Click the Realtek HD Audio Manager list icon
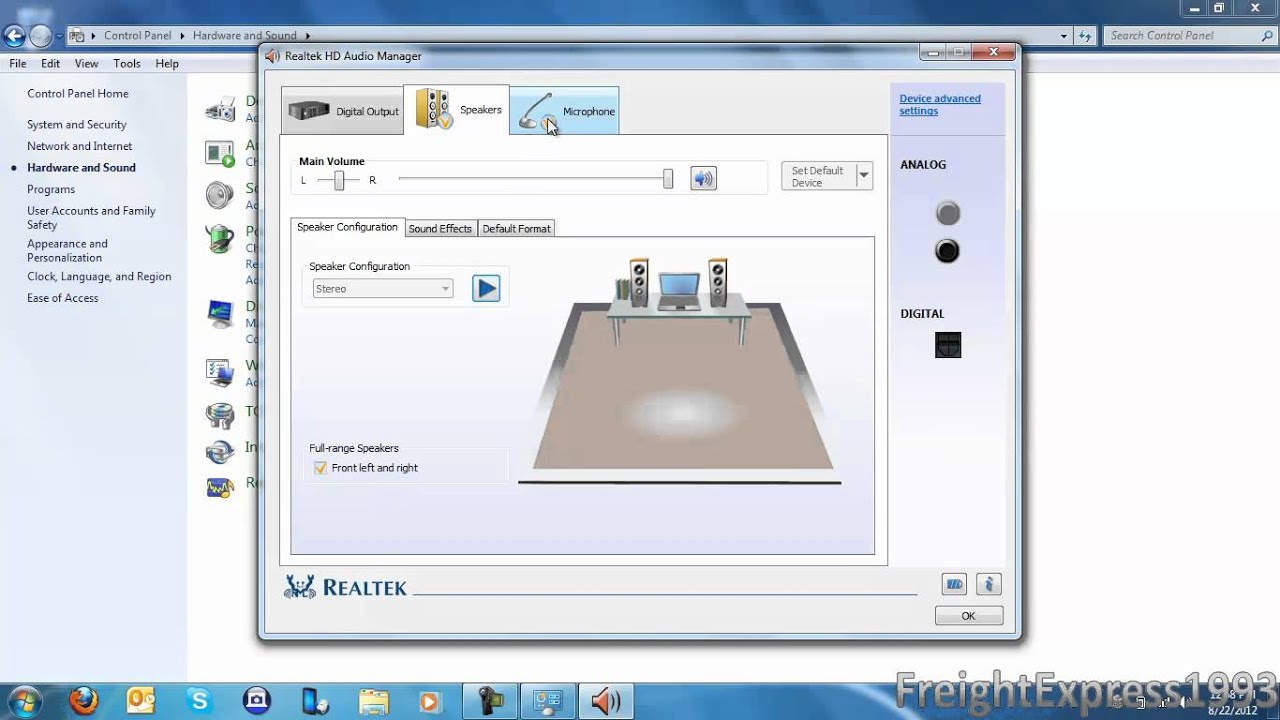This screenshot has height=720, width=1280. pyautogui.click(x=220, y=487)
